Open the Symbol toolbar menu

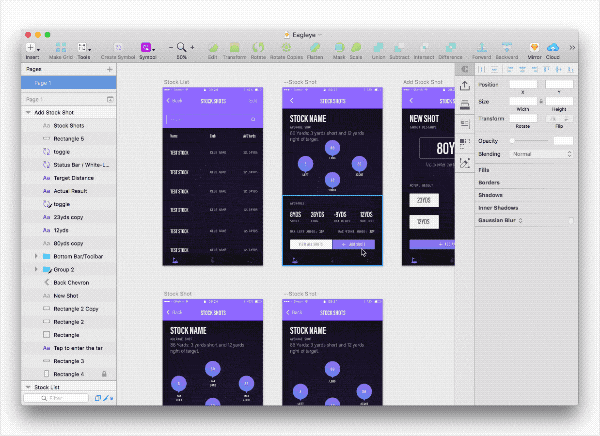click(147, 47)
